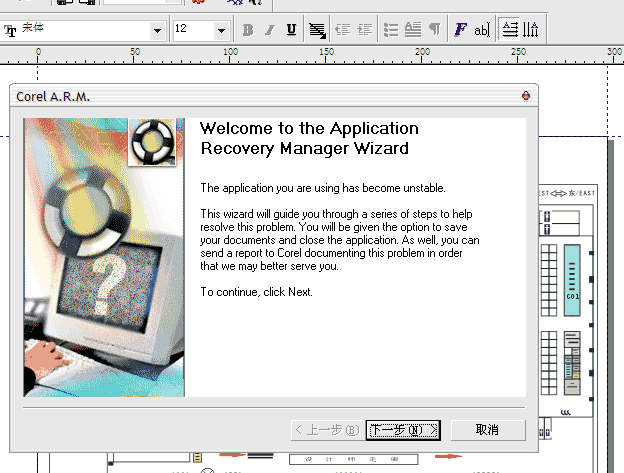Toggle drop cap formatting
Image resolution: width=624 pixels, height=473 pixels.
[413, 30]
